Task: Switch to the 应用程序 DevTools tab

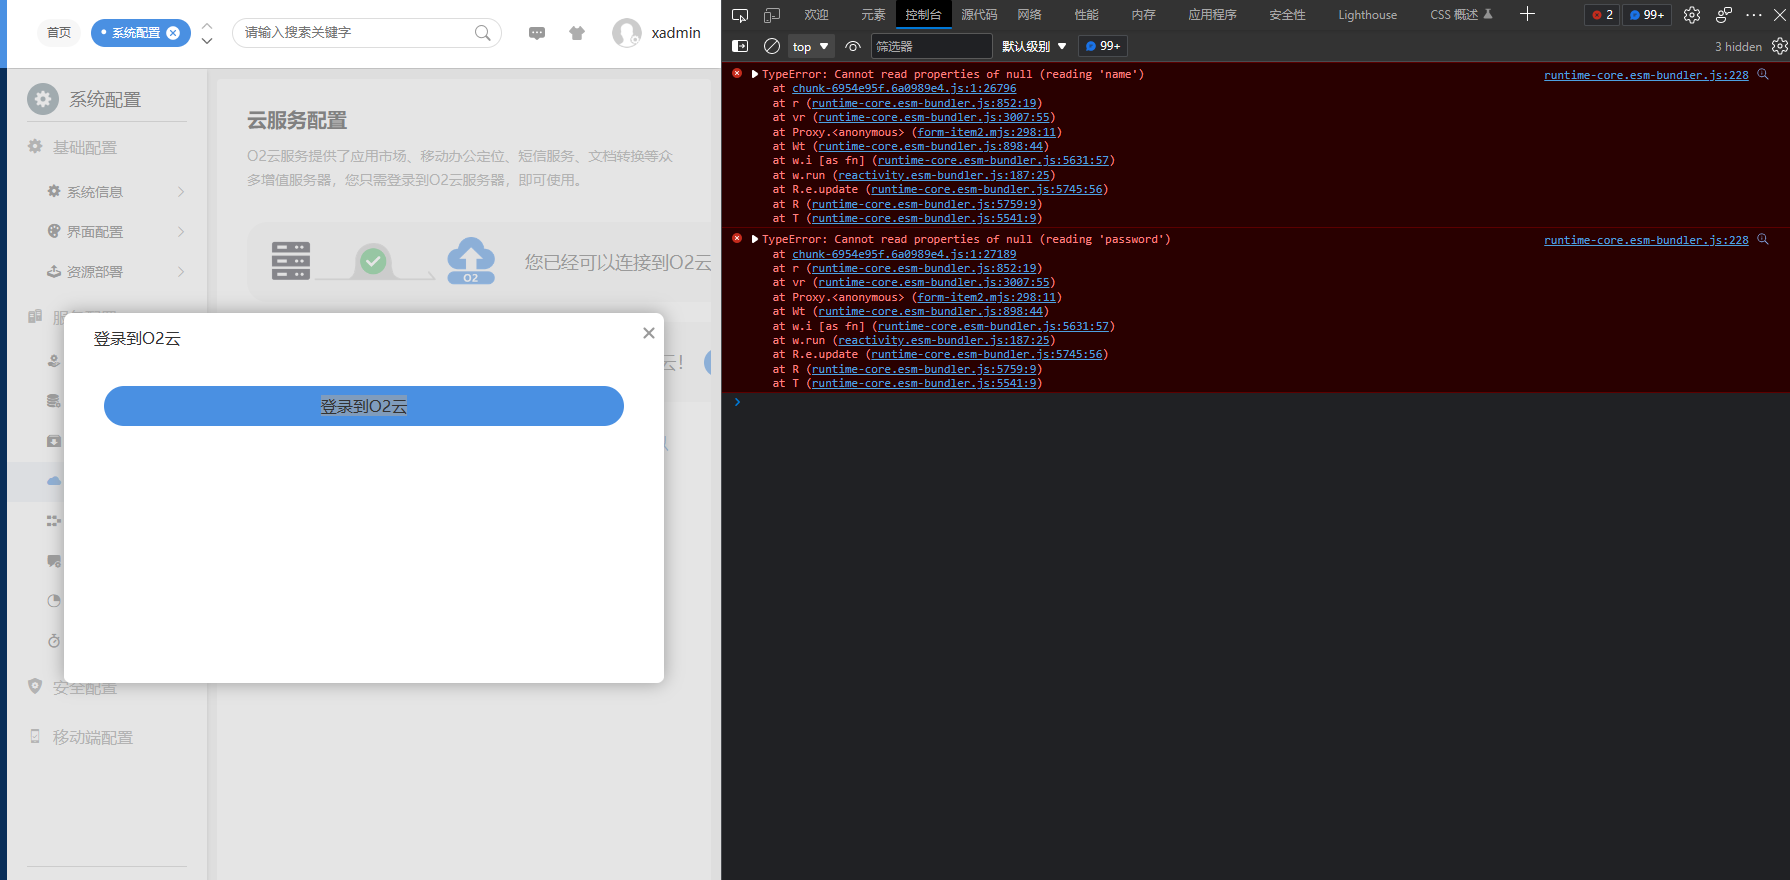Action: click(x=1212, y=15)
